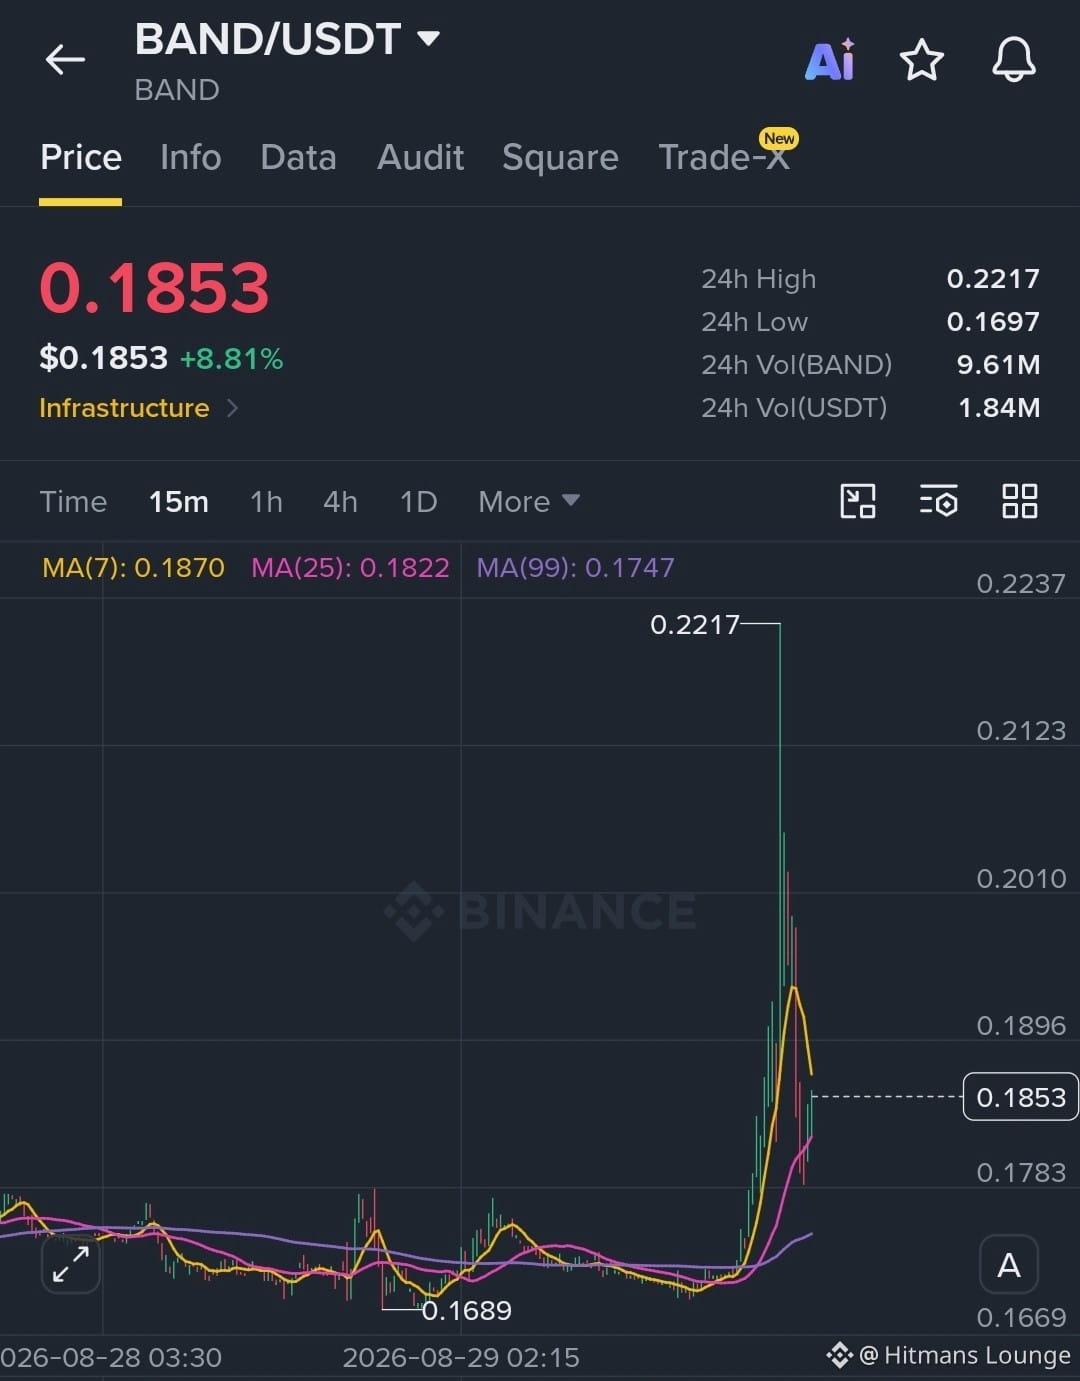Screen dimensions: 1080x1381
Task: Tap the 24h Low value 0.1697
Action: coord(993,322)
